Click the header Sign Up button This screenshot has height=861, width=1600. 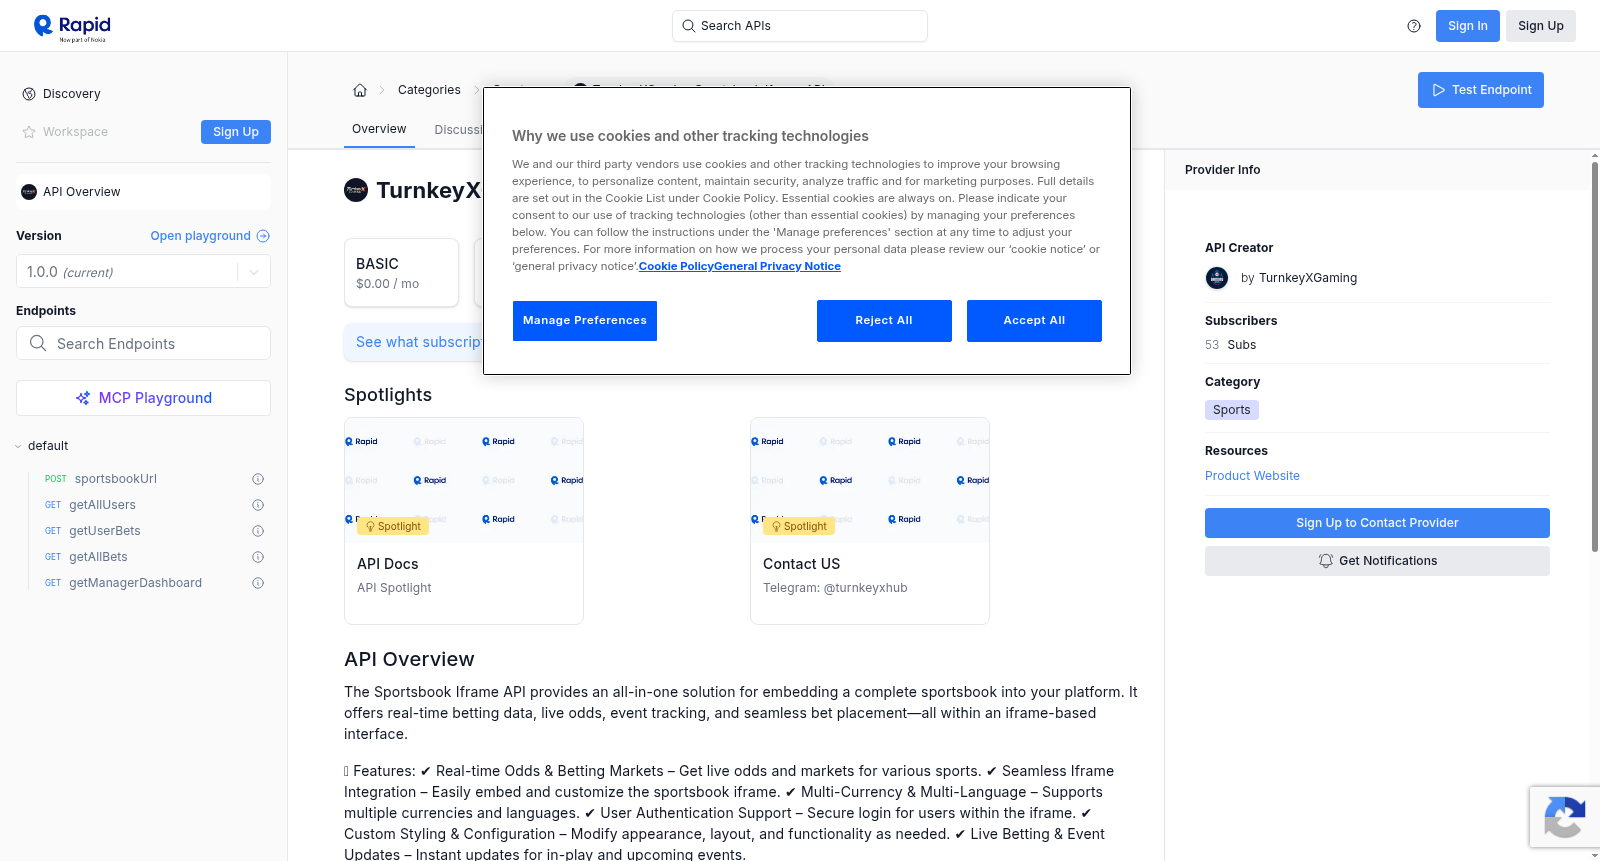coord(1541,26)
